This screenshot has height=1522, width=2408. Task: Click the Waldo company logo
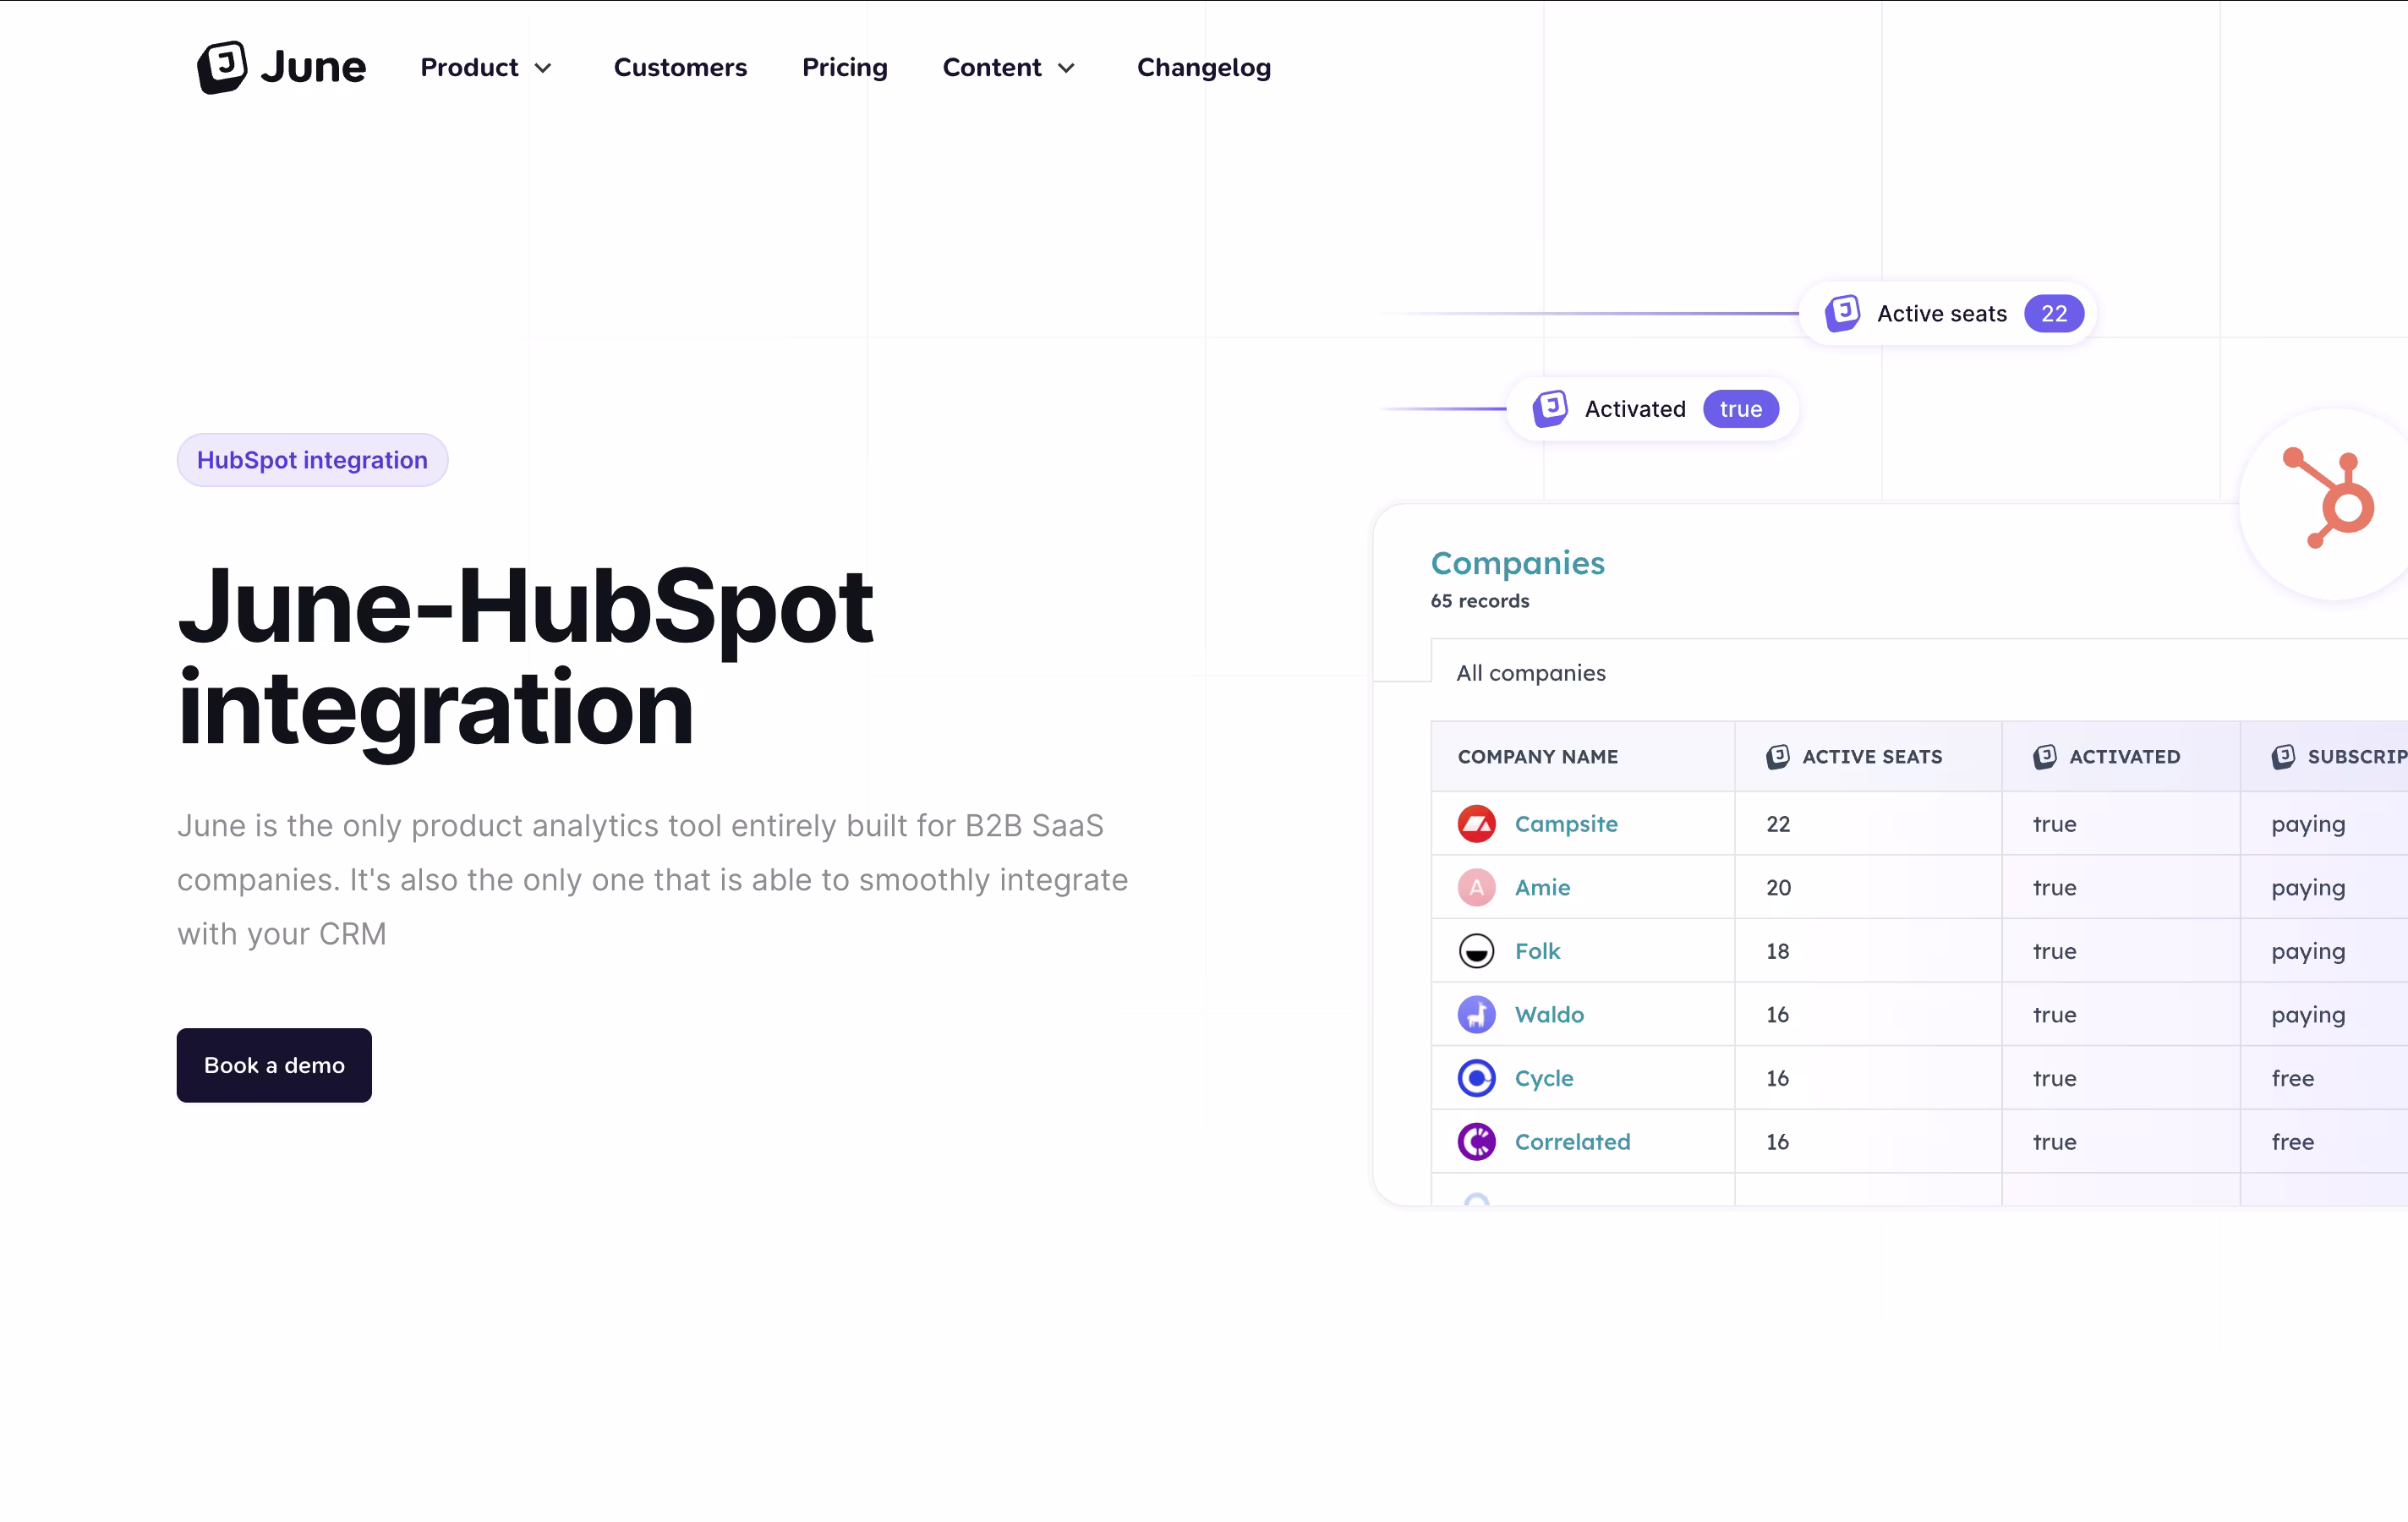pos(1476,1014)
